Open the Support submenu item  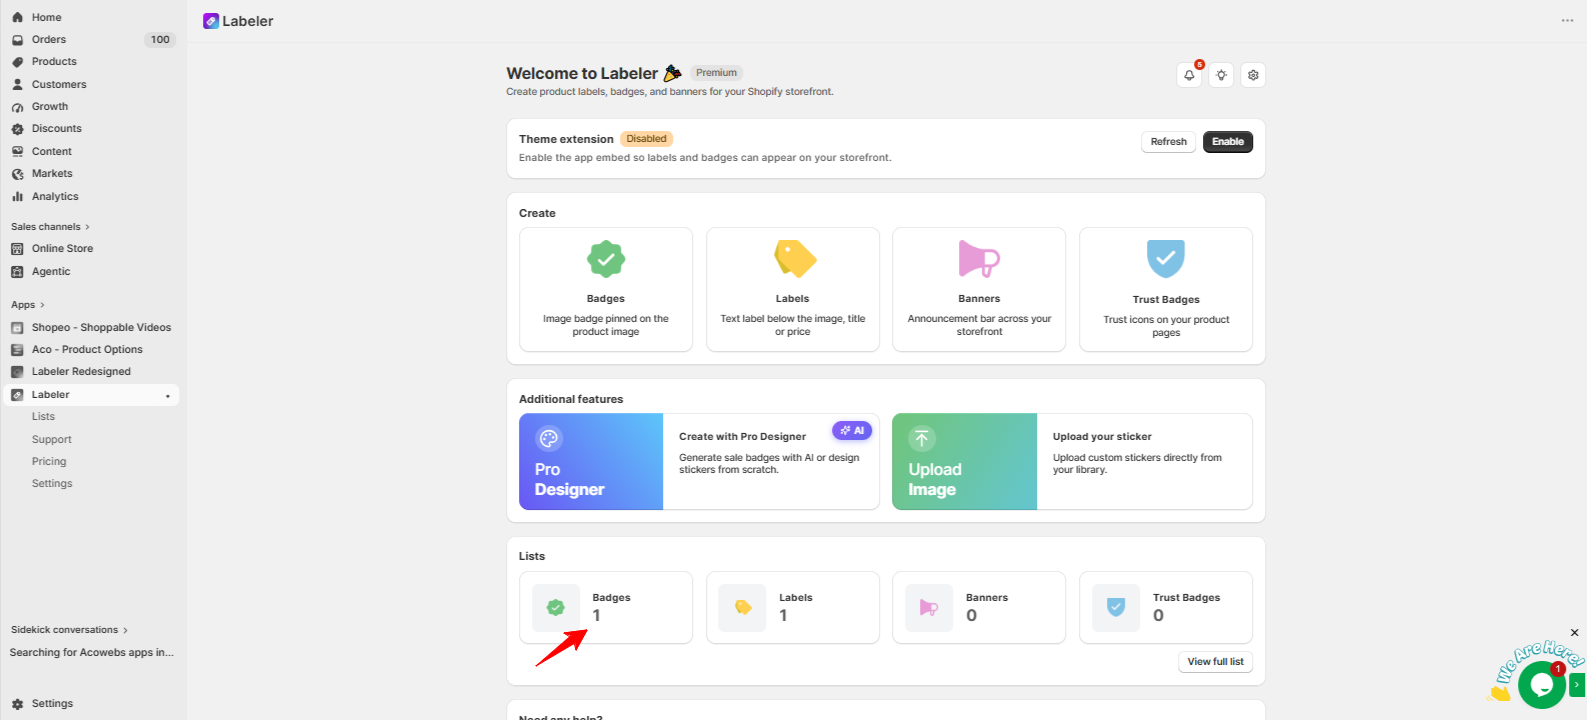pyautogui.click(x=52, y=440)
